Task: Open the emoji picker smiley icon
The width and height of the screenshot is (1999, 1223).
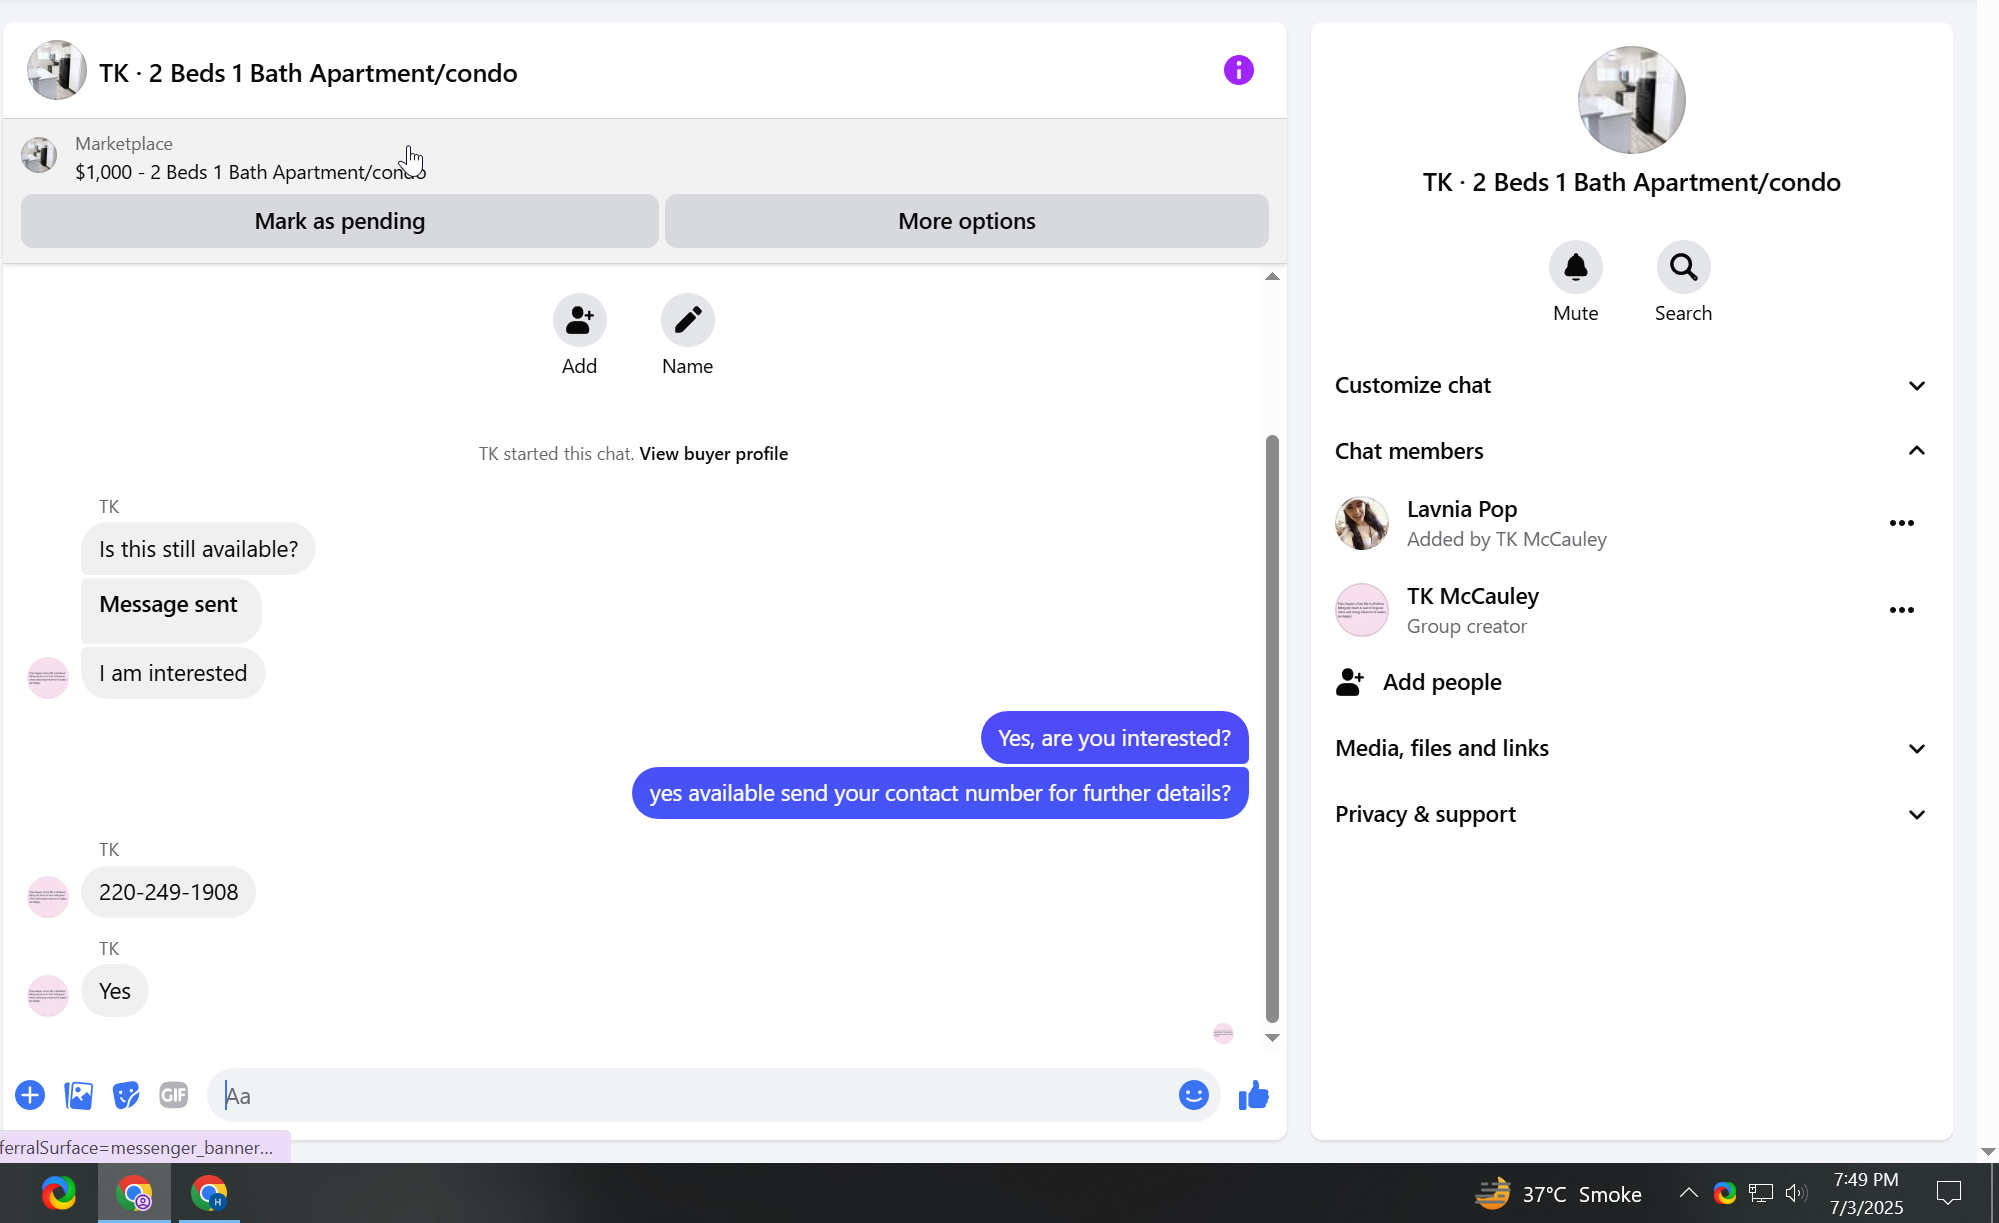Action: [1193, 1095]
